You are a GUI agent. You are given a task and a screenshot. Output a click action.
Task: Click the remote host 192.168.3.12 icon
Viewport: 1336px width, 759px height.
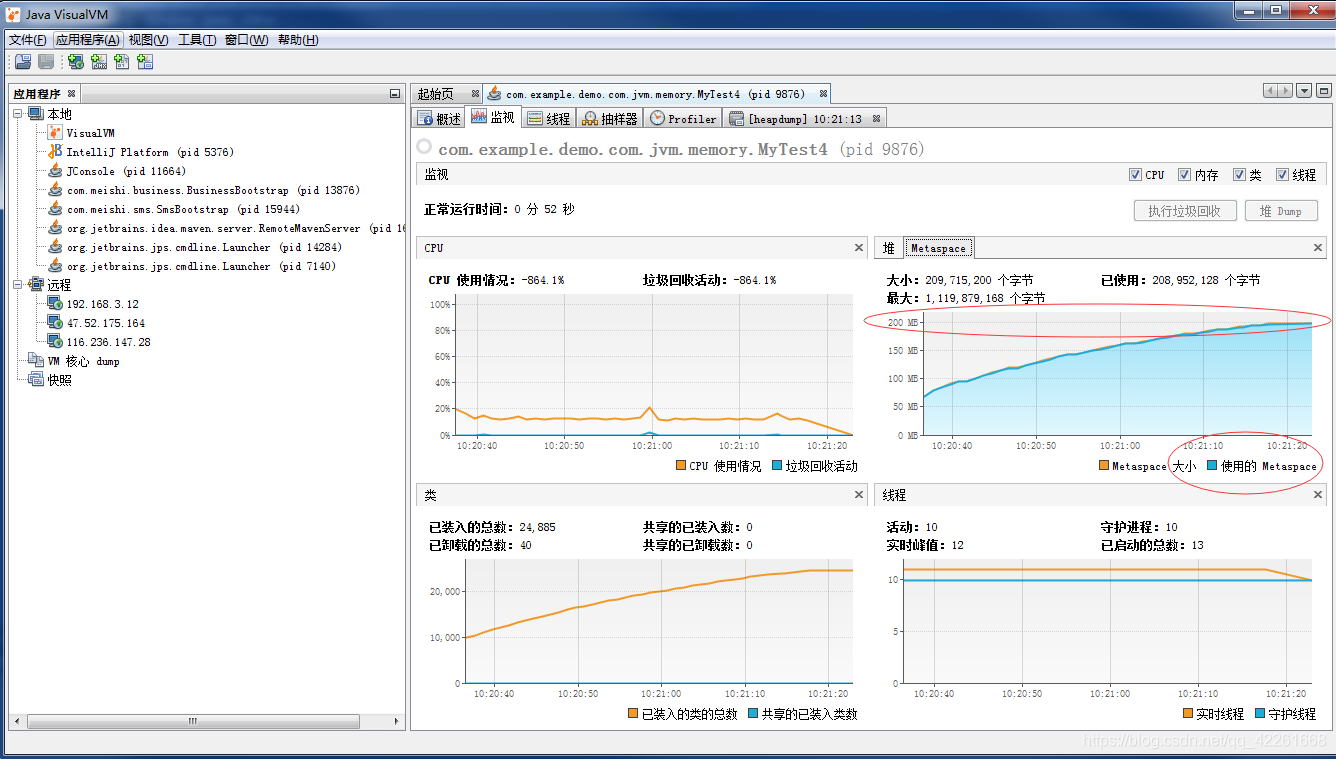[x=55, y=304]
